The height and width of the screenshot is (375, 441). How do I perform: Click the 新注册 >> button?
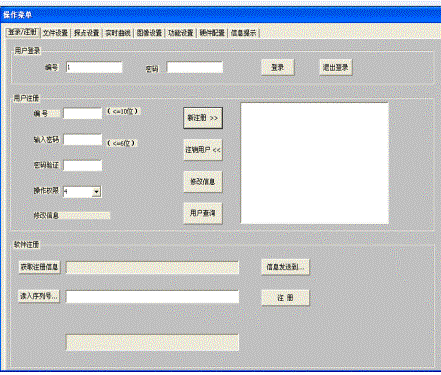point(203,118)
